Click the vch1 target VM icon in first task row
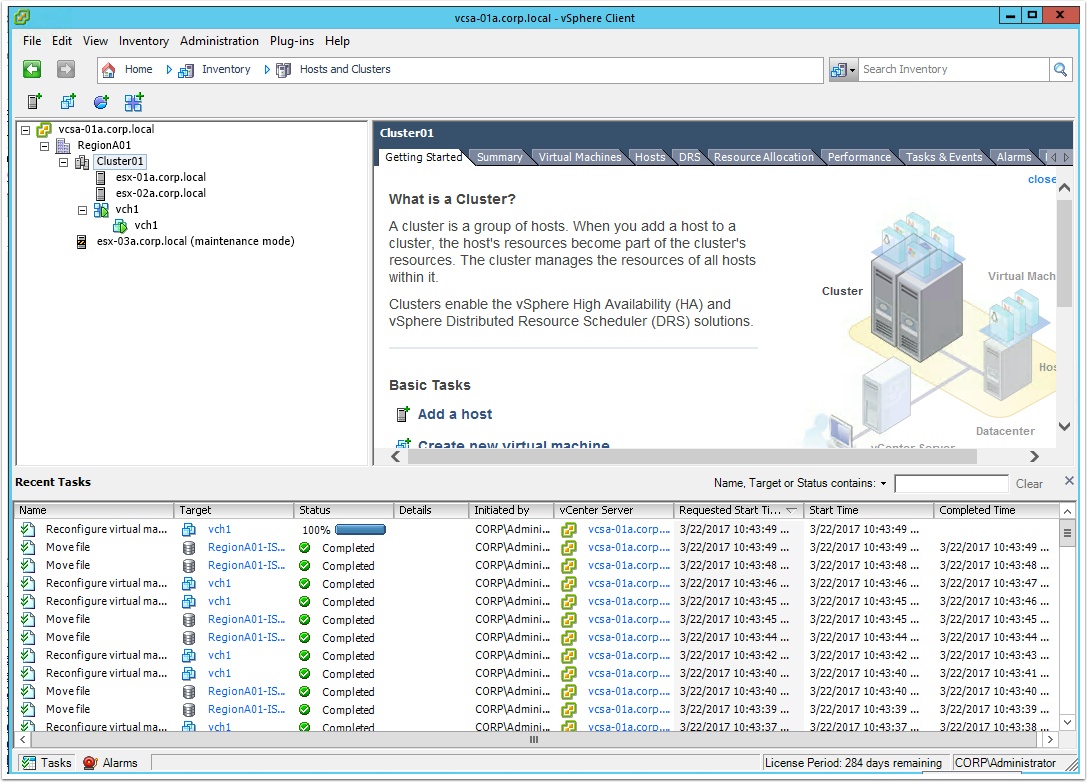 tap(189, 530)
